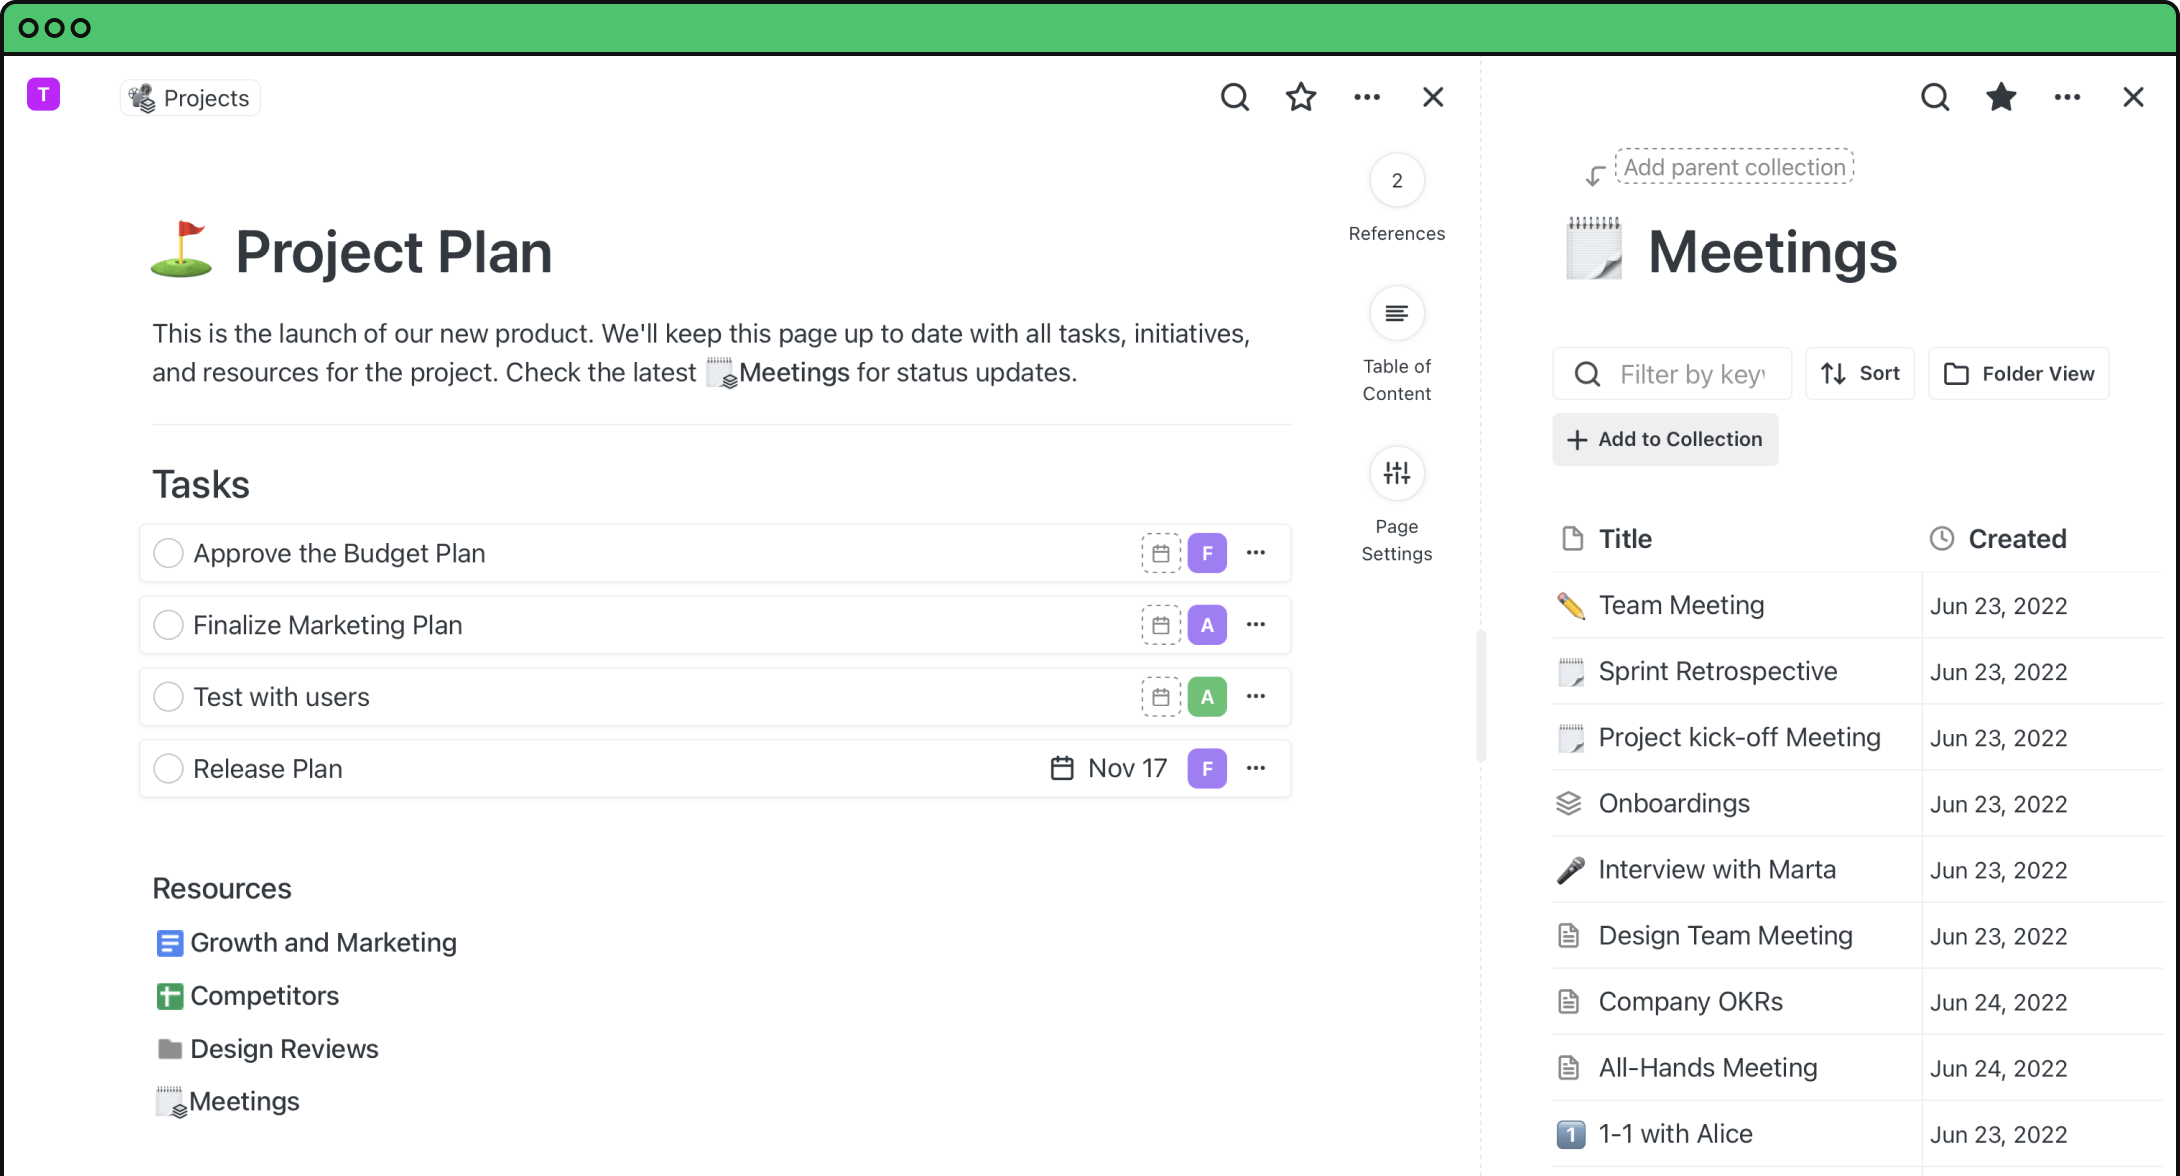Open Growth and Marketing resource link

point(322,943)
